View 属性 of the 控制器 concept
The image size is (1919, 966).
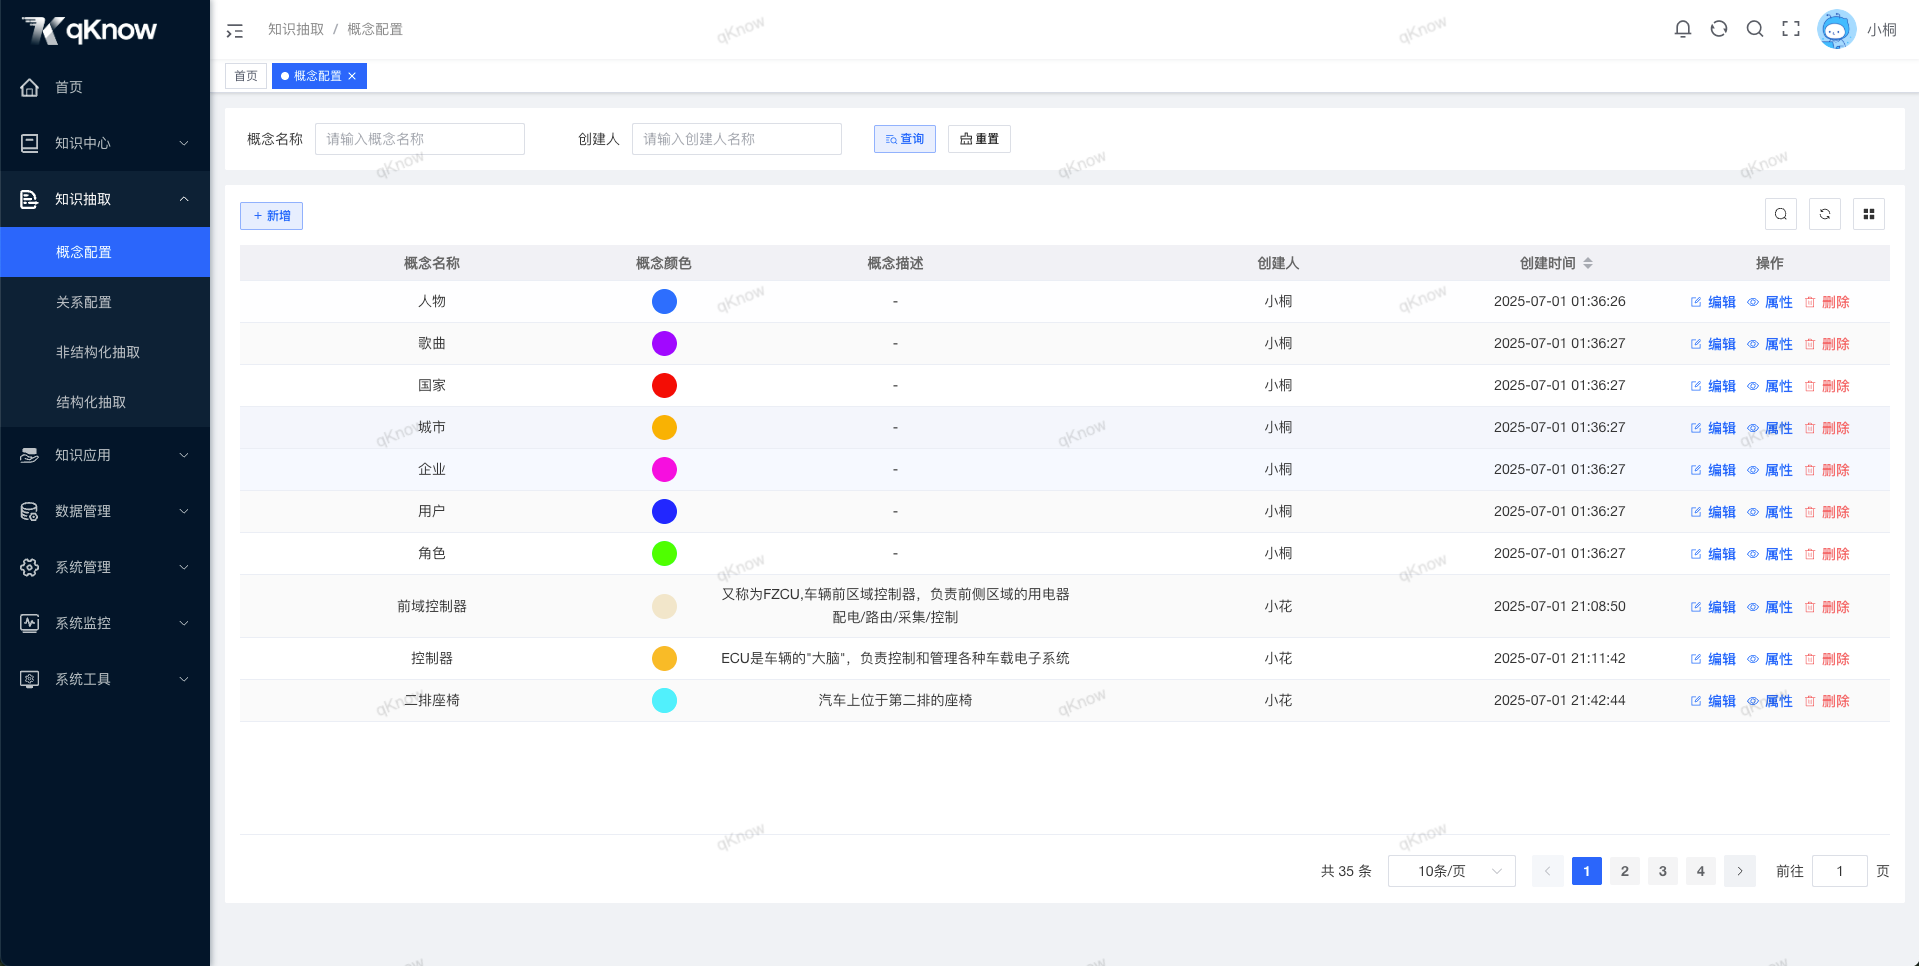[x=1770, y=659]
